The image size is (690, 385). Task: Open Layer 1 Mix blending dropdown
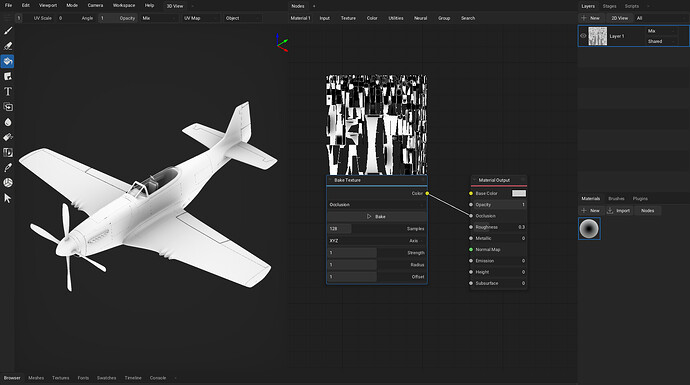(x=661, y=31)
